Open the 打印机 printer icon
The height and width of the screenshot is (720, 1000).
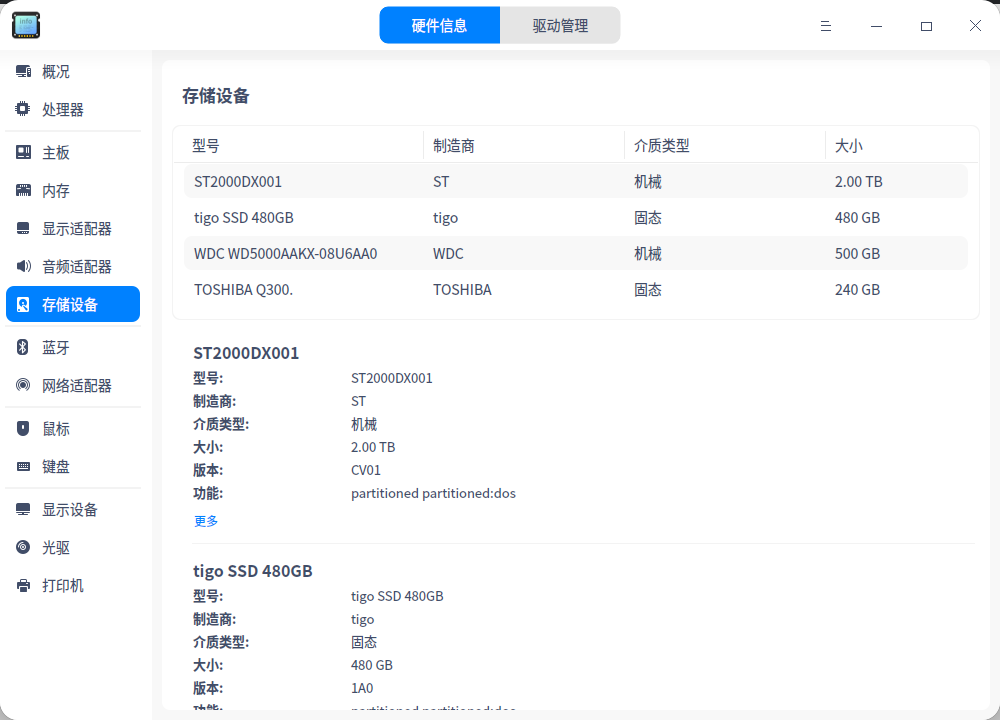(23, 585)
